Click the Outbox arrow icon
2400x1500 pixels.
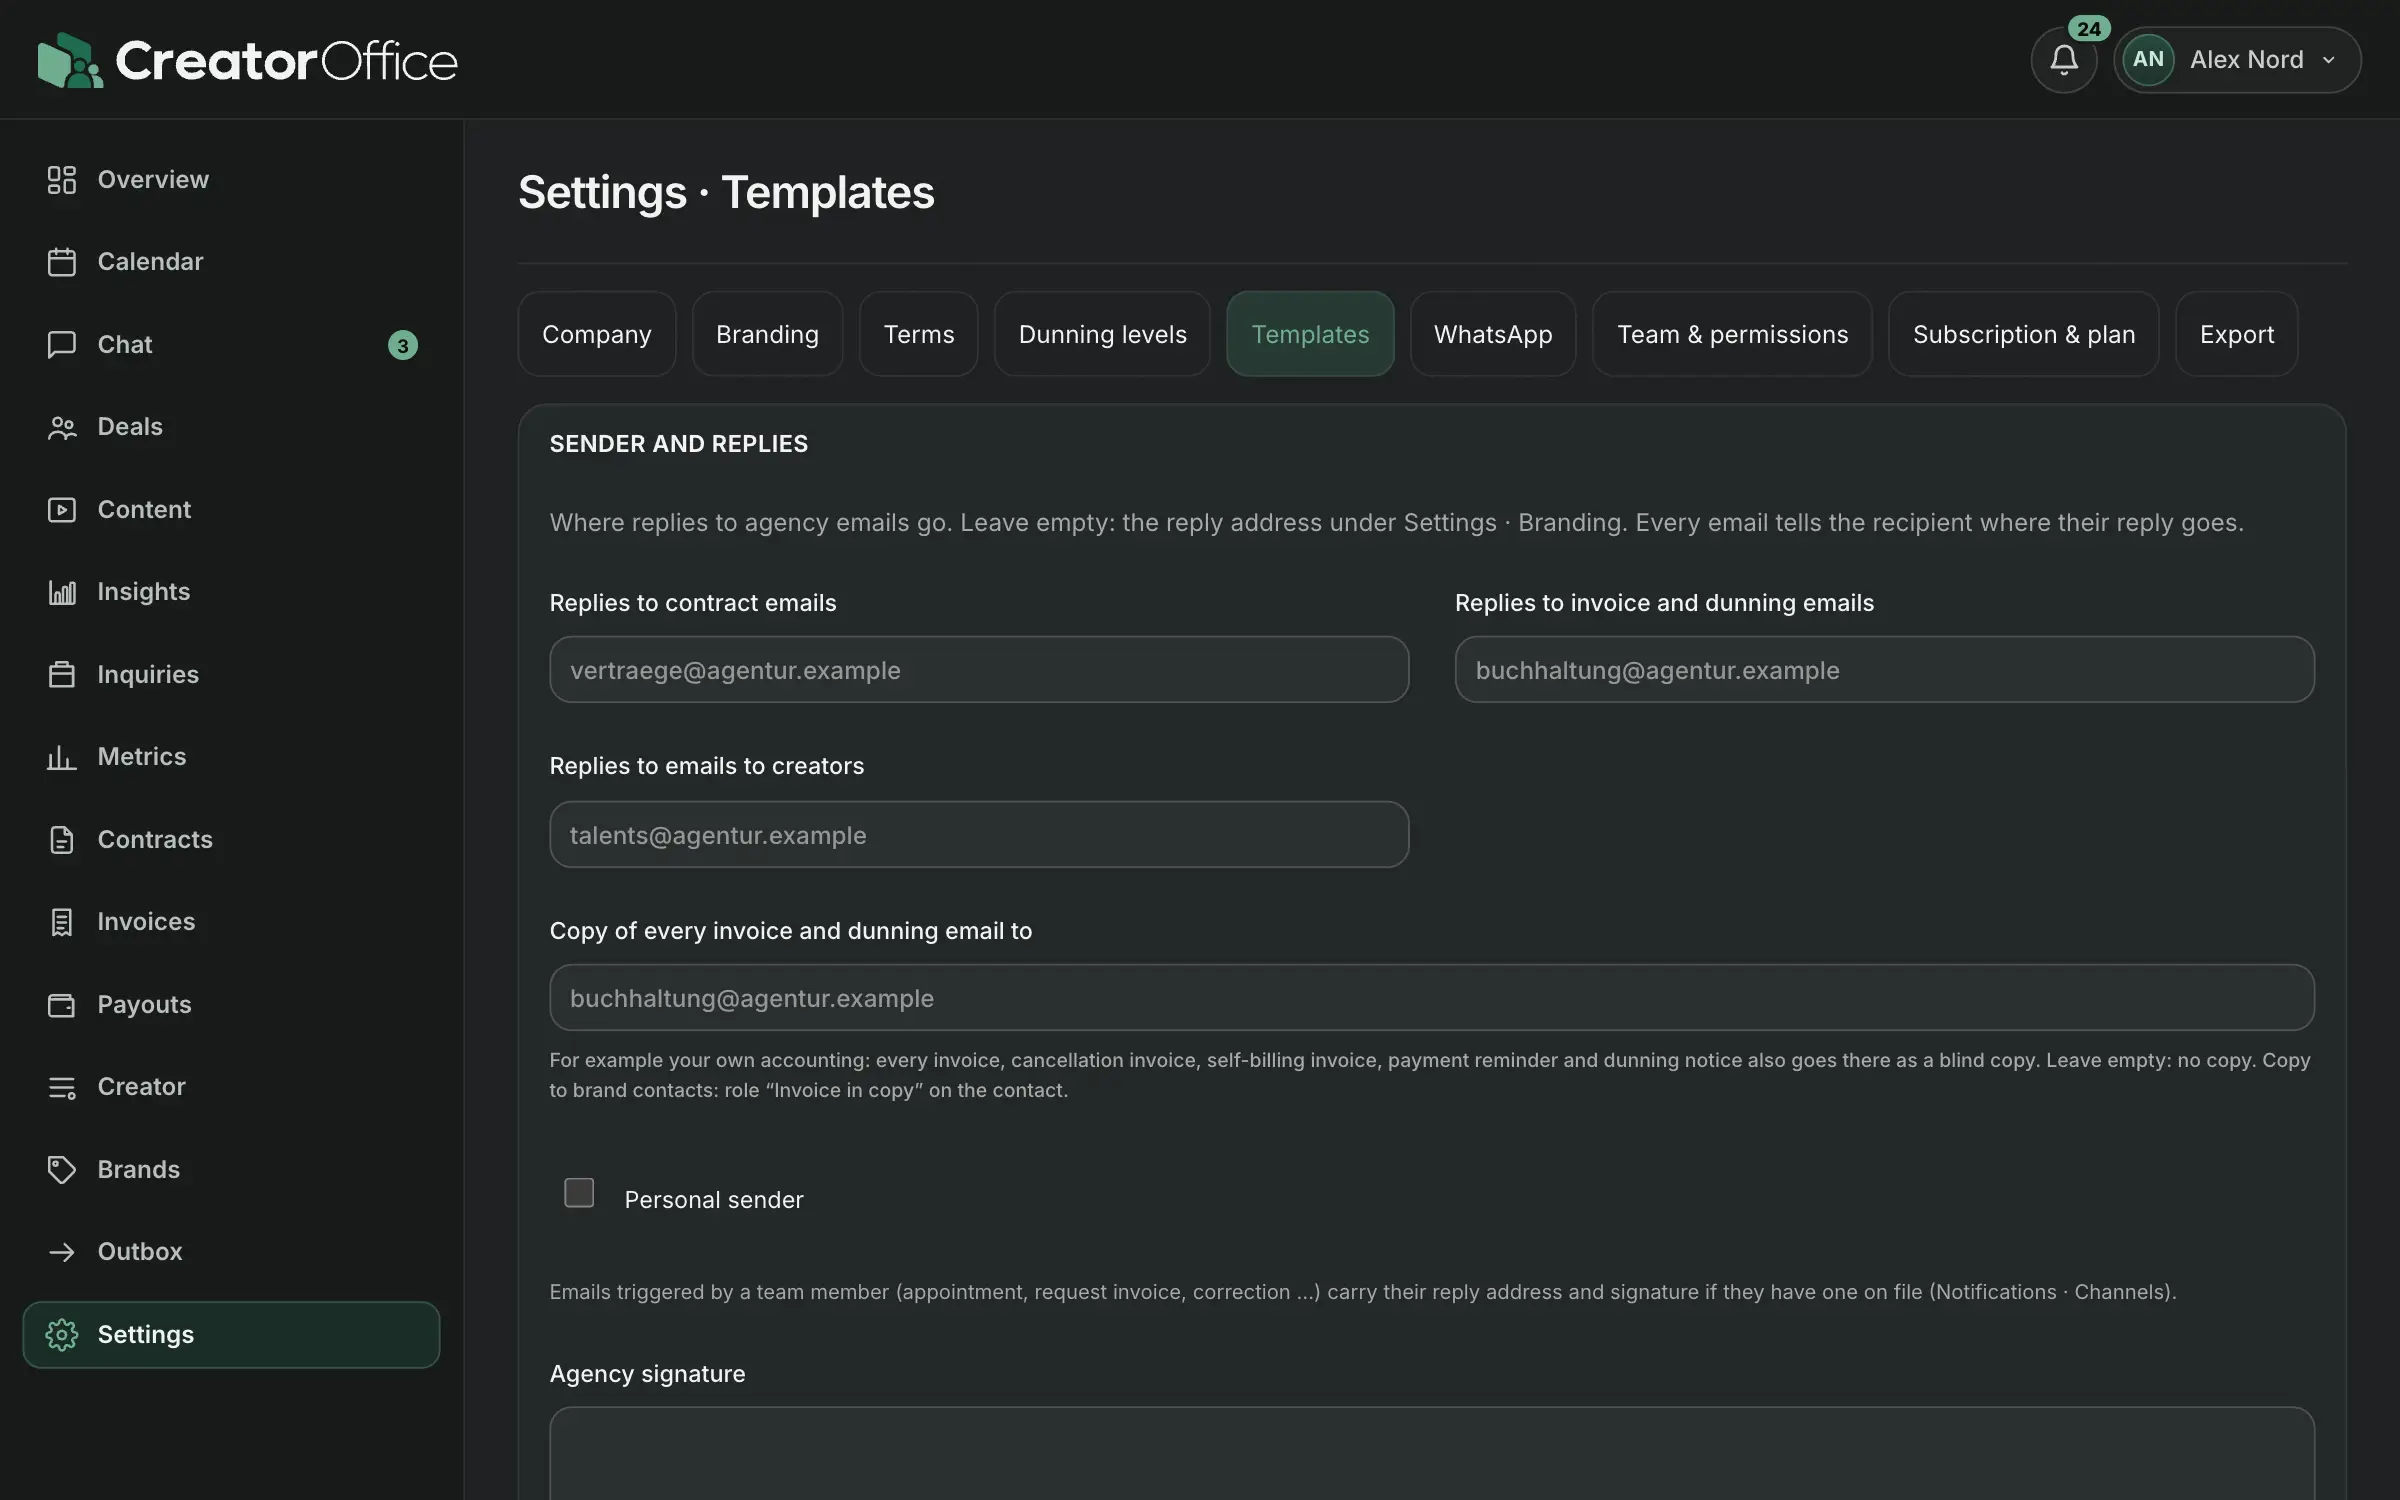click(62, 1252)
